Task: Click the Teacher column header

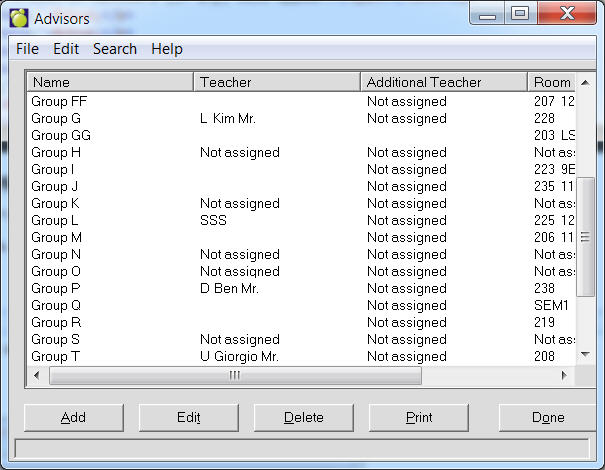Action: 277,82
